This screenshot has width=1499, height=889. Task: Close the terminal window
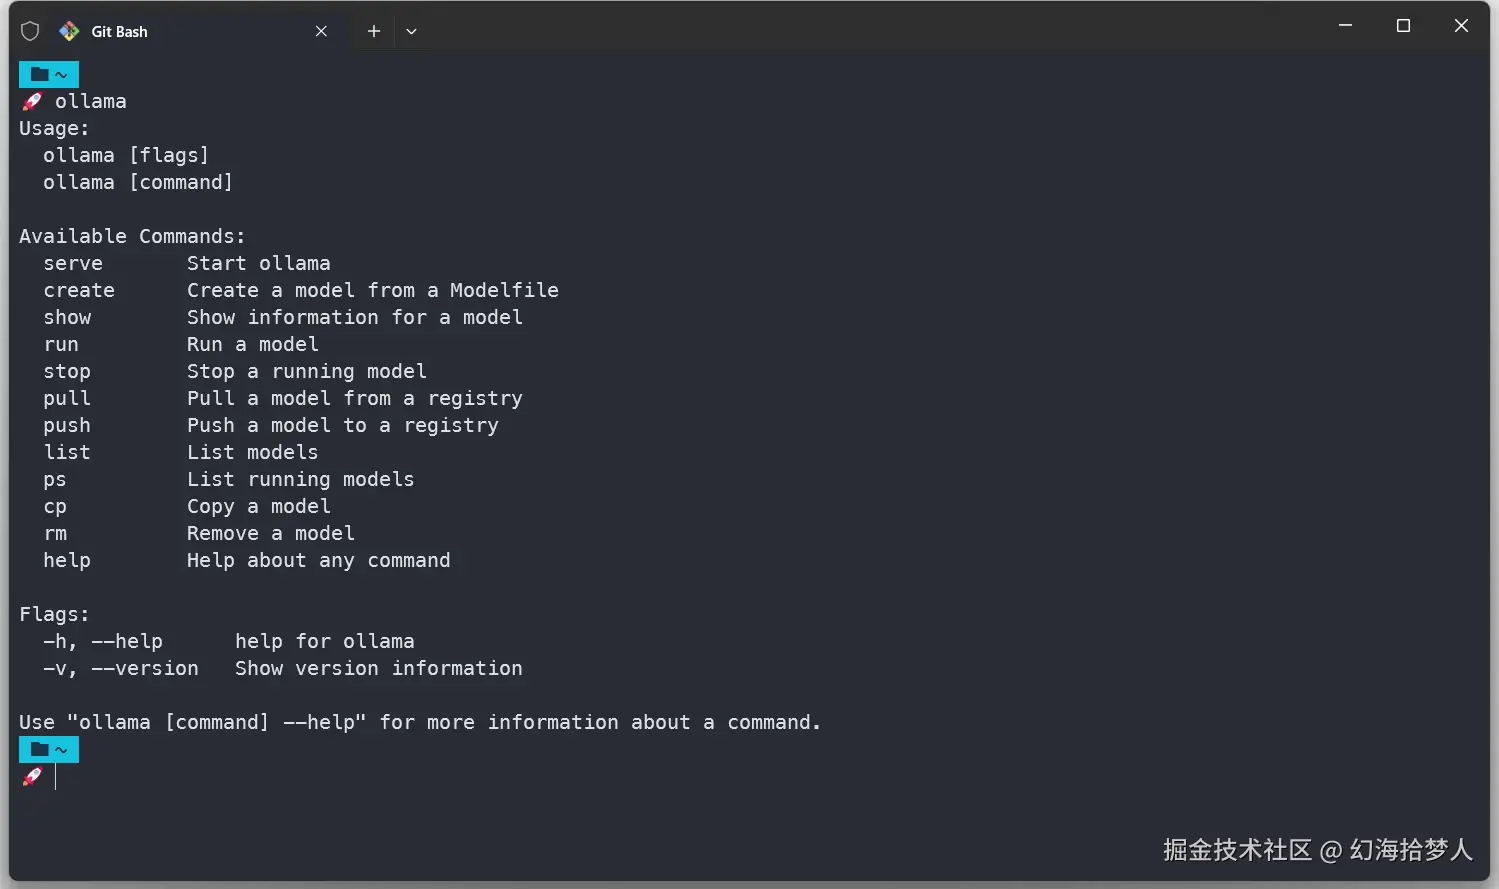coord(1461,26)
